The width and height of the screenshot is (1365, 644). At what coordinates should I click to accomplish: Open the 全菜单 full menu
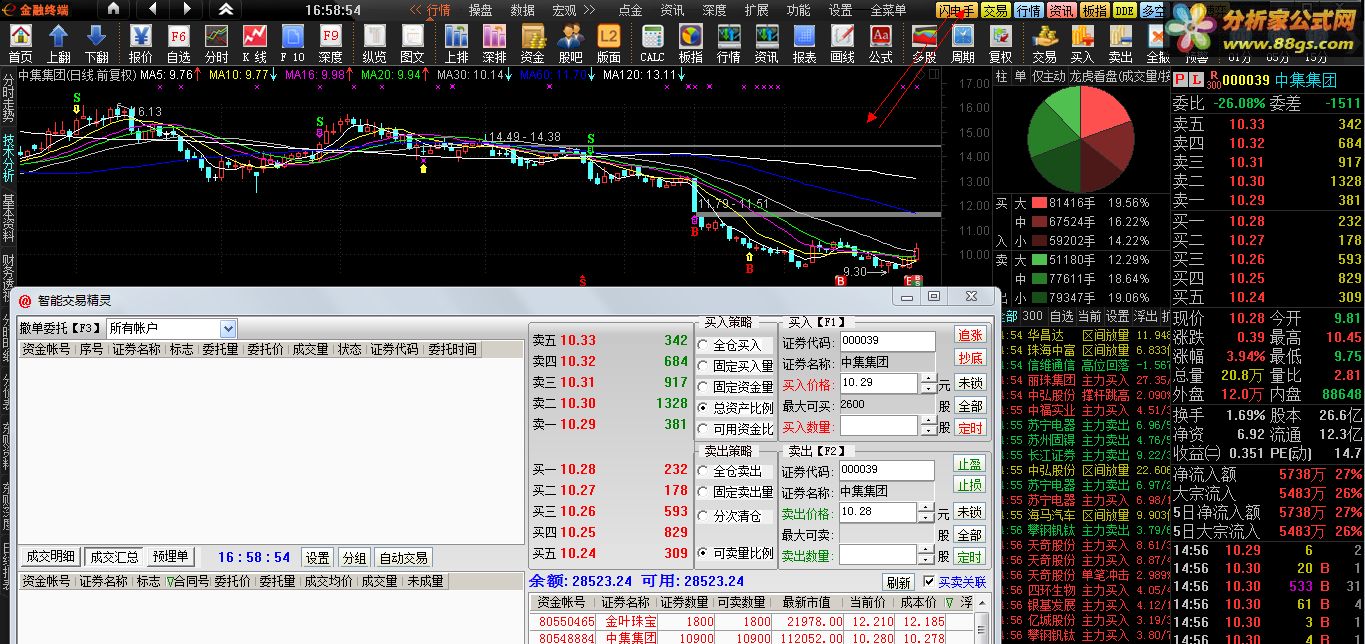point(888,10)
